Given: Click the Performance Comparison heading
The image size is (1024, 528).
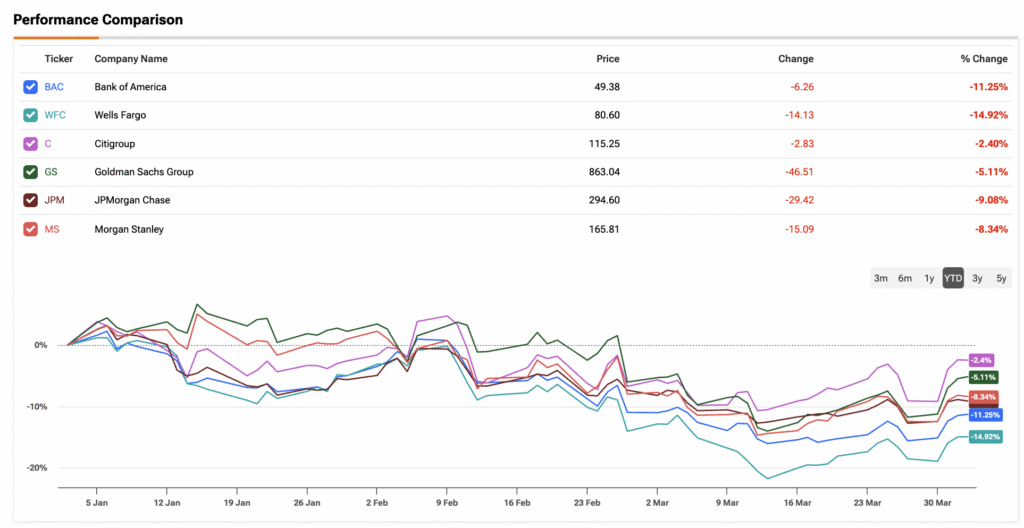Looking at the screenshot, I should [98, 20].
